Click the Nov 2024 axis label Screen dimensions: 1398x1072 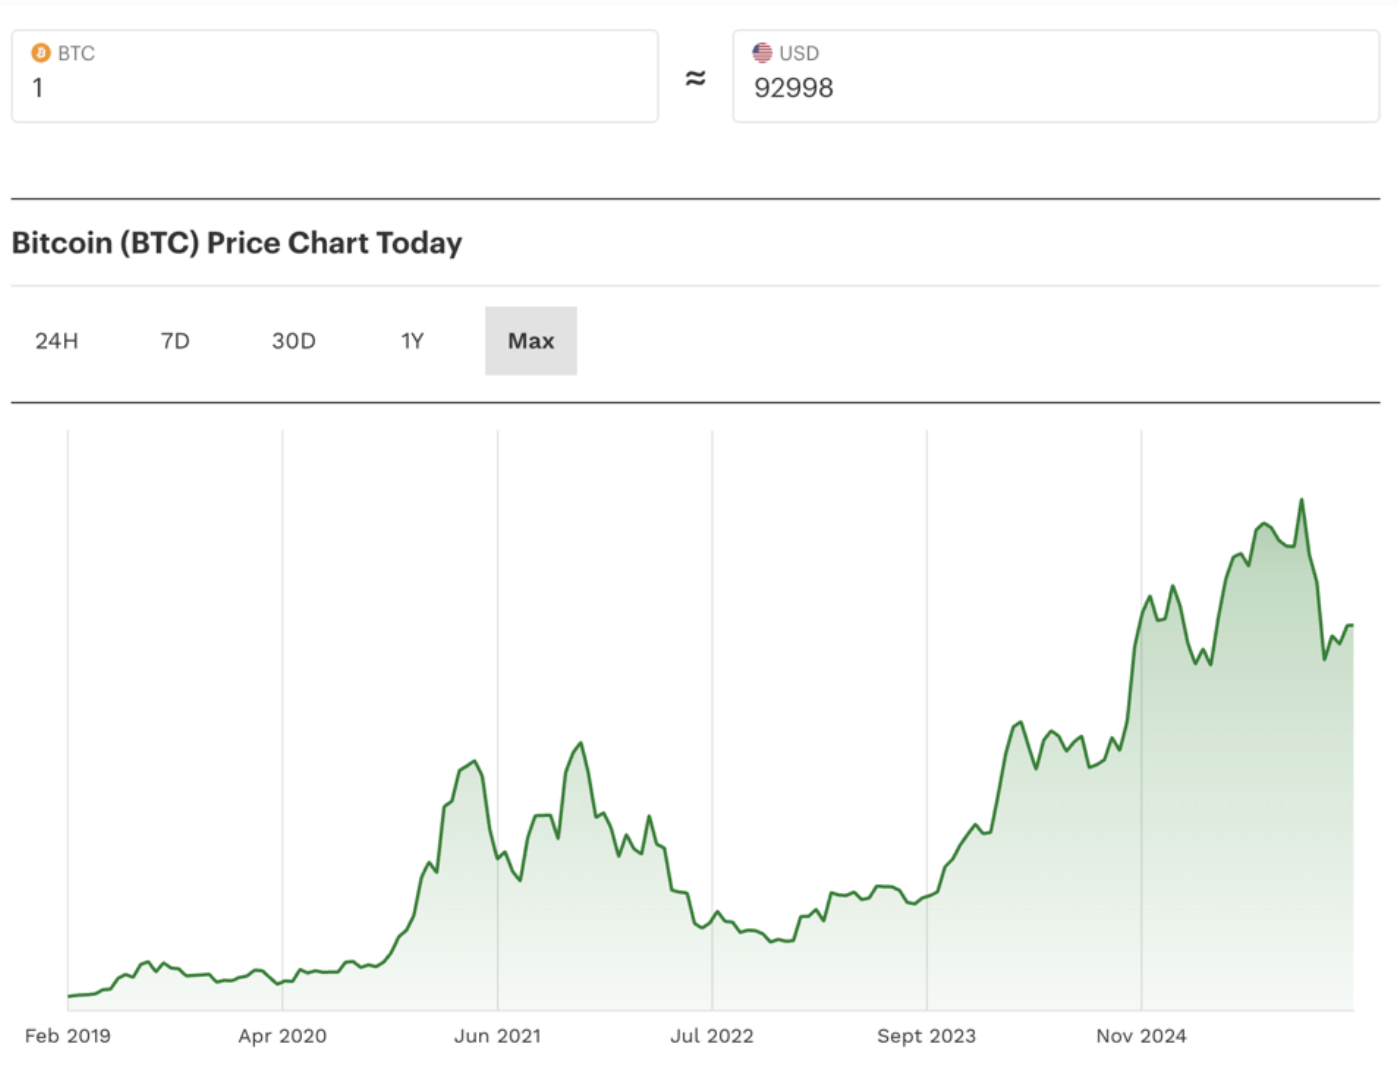1141,1036
